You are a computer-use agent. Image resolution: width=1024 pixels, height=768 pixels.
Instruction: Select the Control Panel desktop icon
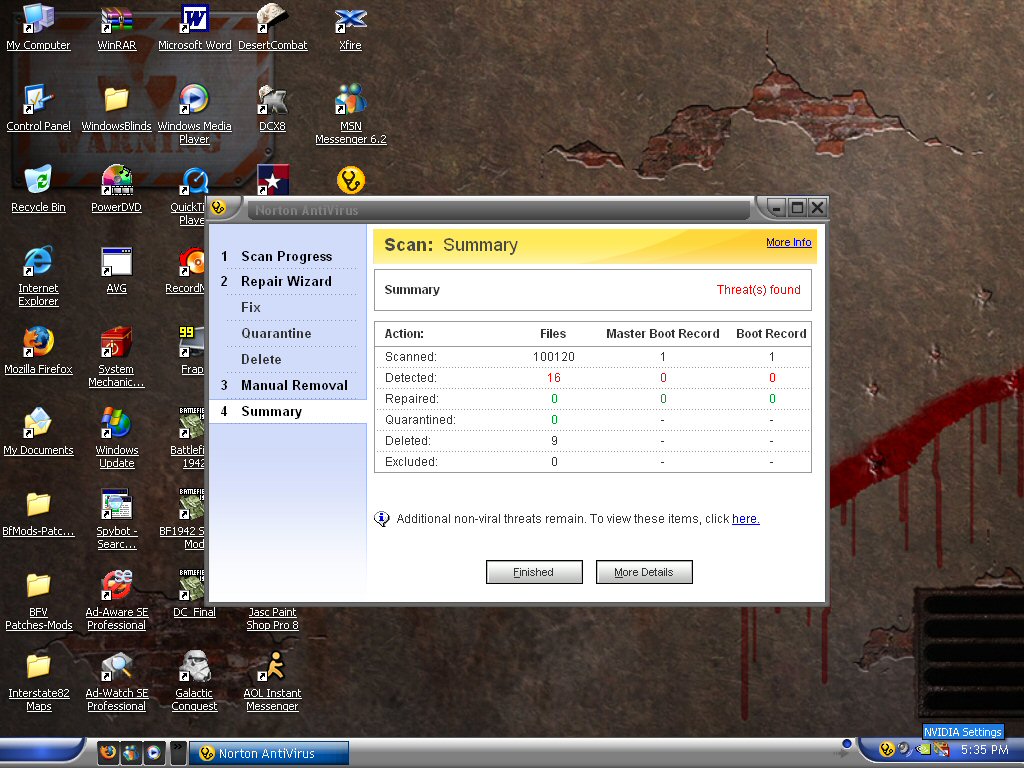(x=38, y=108)
